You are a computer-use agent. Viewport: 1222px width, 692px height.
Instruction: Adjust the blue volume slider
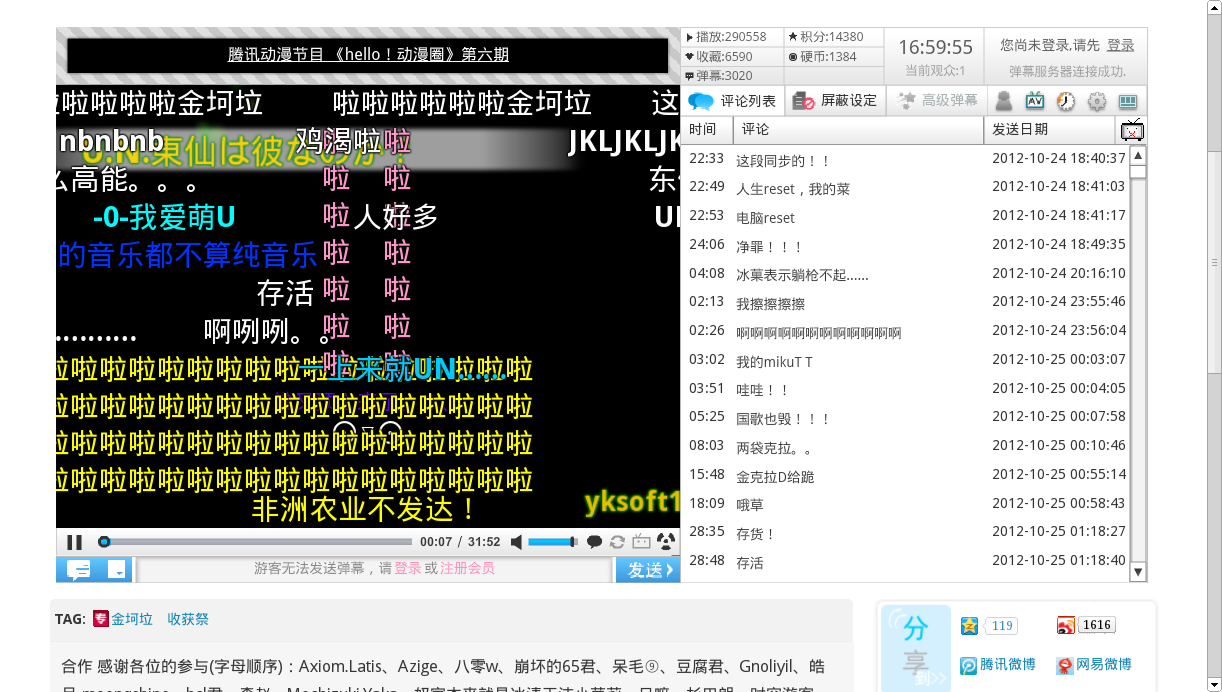tap(553, 542)
